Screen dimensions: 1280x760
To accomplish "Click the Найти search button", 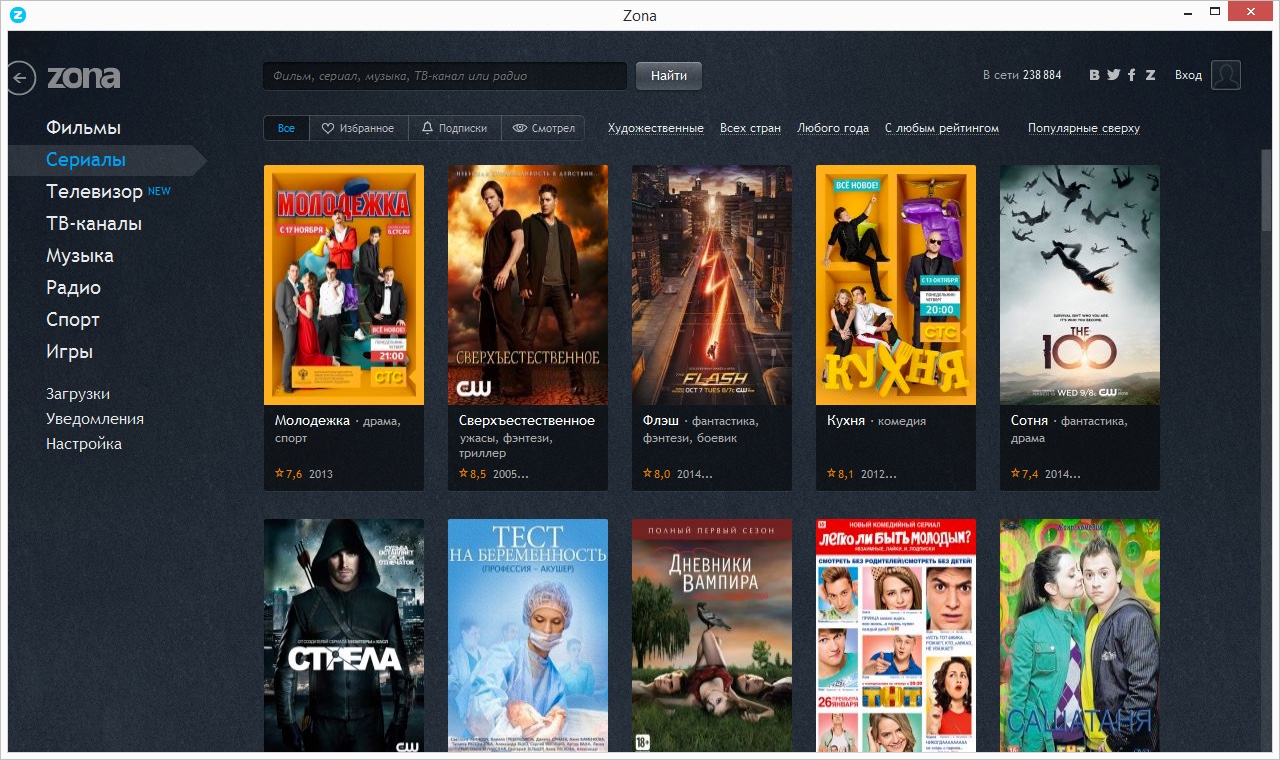I will coord(669,76).
